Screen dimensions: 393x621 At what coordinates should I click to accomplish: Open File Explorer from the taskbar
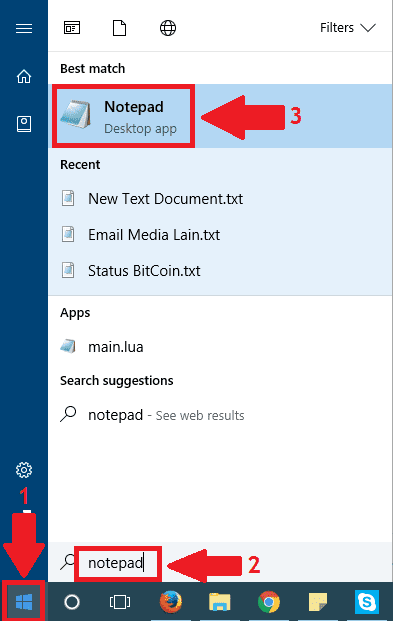(x=219, y=602)
